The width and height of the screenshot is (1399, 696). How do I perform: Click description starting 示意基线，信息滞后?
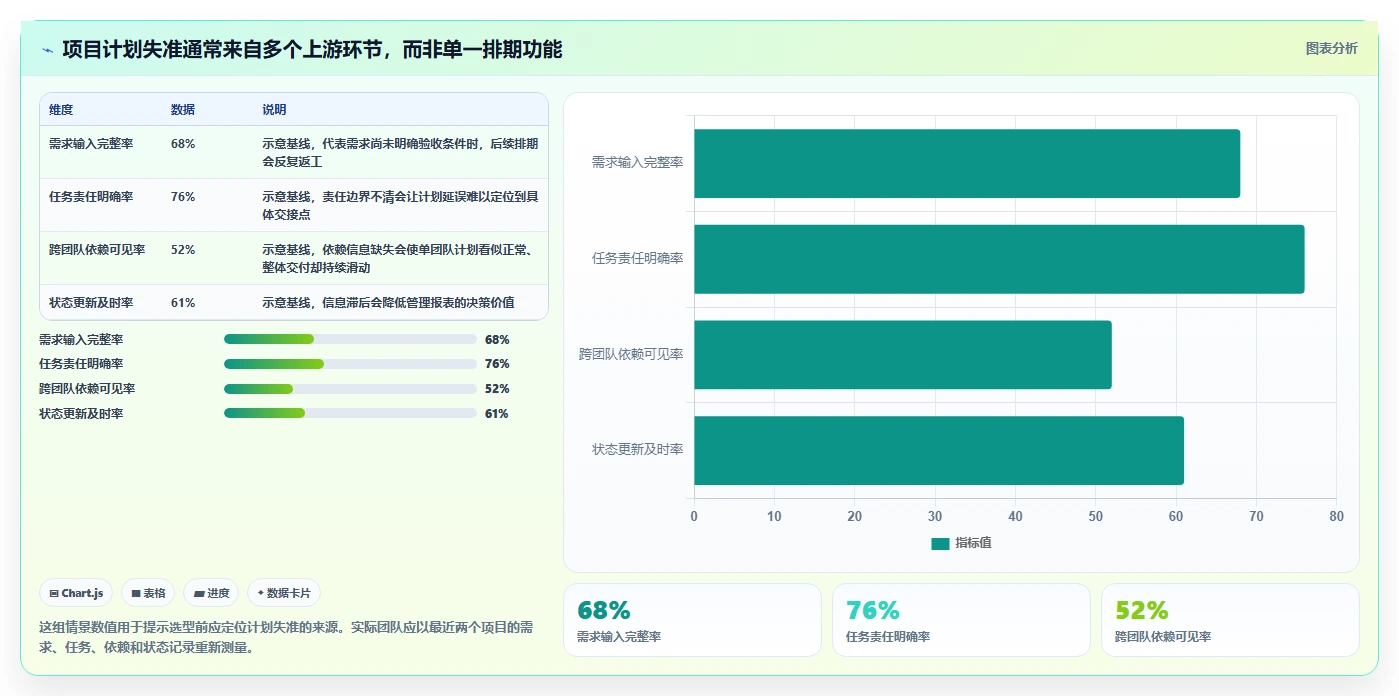pyautogui.click(x=388, y=303)
